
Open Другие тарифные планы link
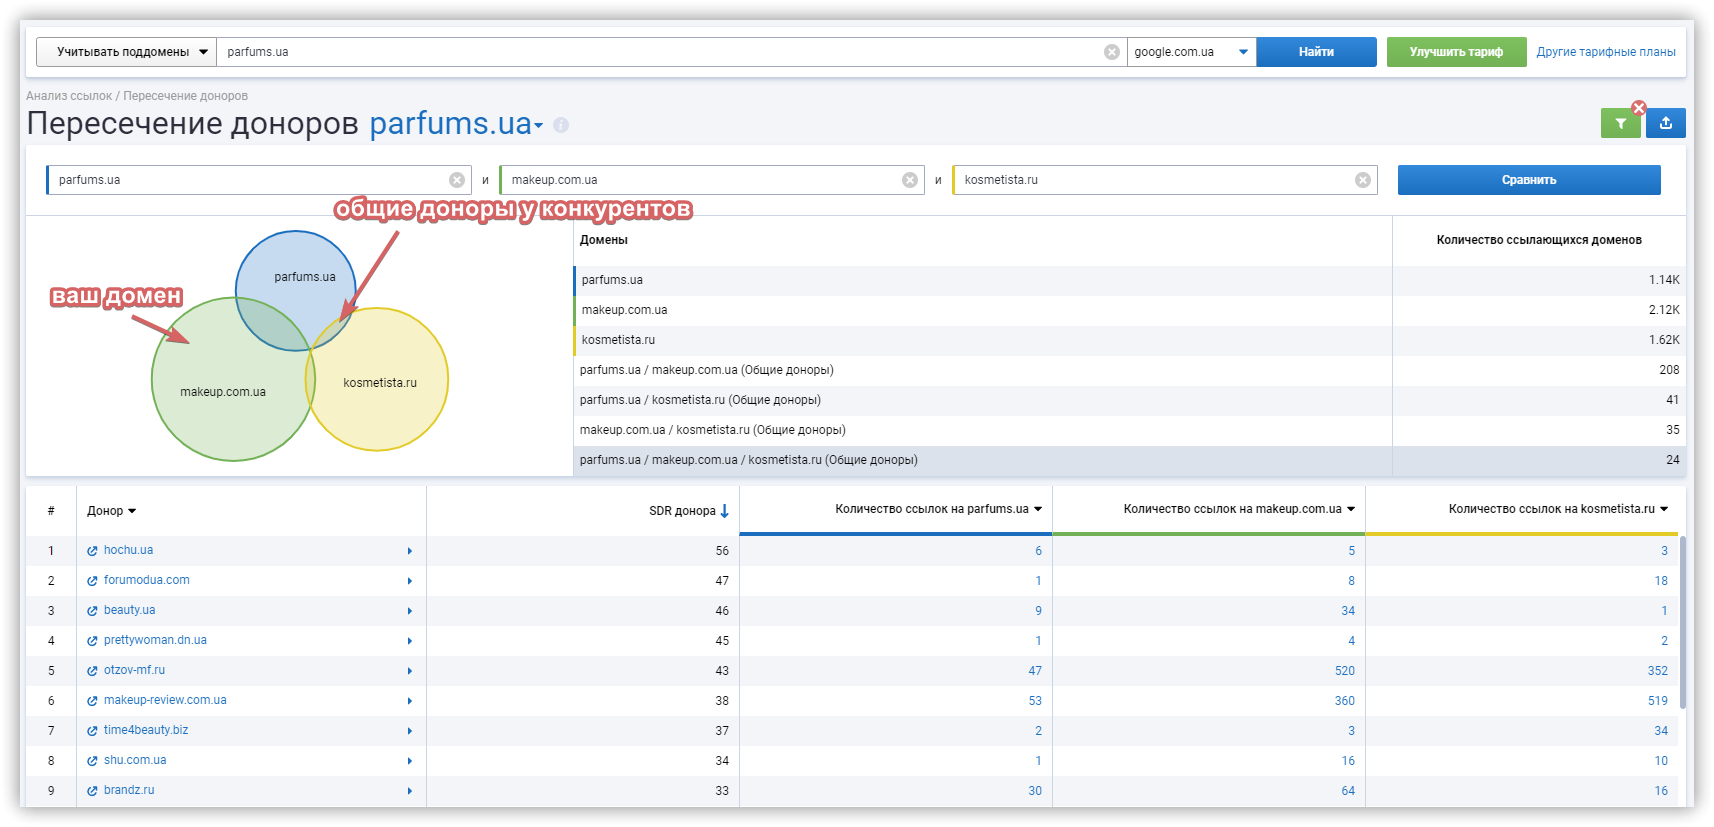click(x=1606, y=52)
